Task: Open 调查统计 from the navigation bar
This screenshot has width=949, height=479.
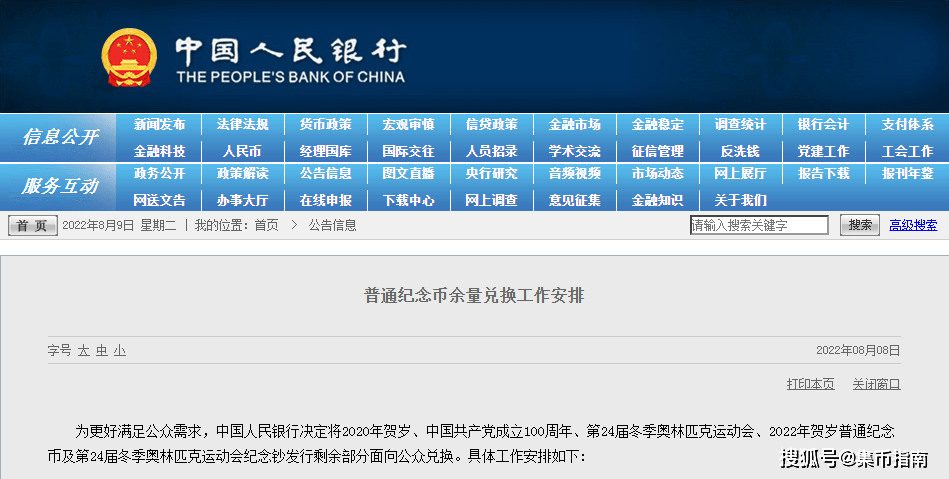Action: coord(740,125)
